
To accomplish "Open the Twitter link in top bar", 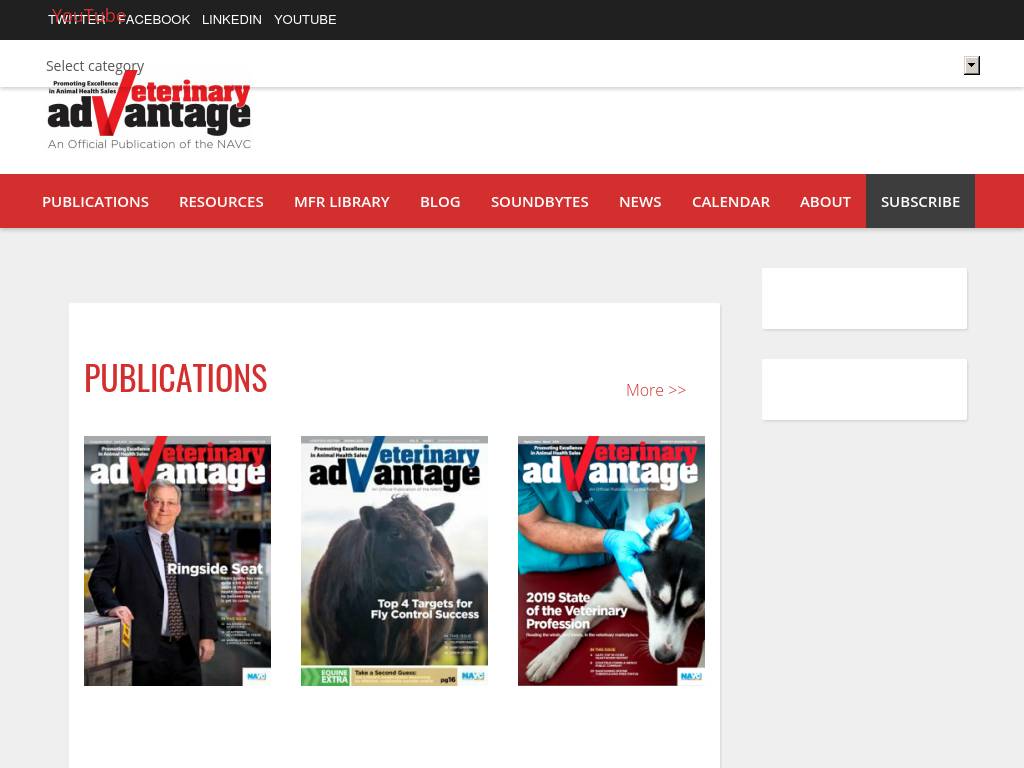I will (76, 20).
